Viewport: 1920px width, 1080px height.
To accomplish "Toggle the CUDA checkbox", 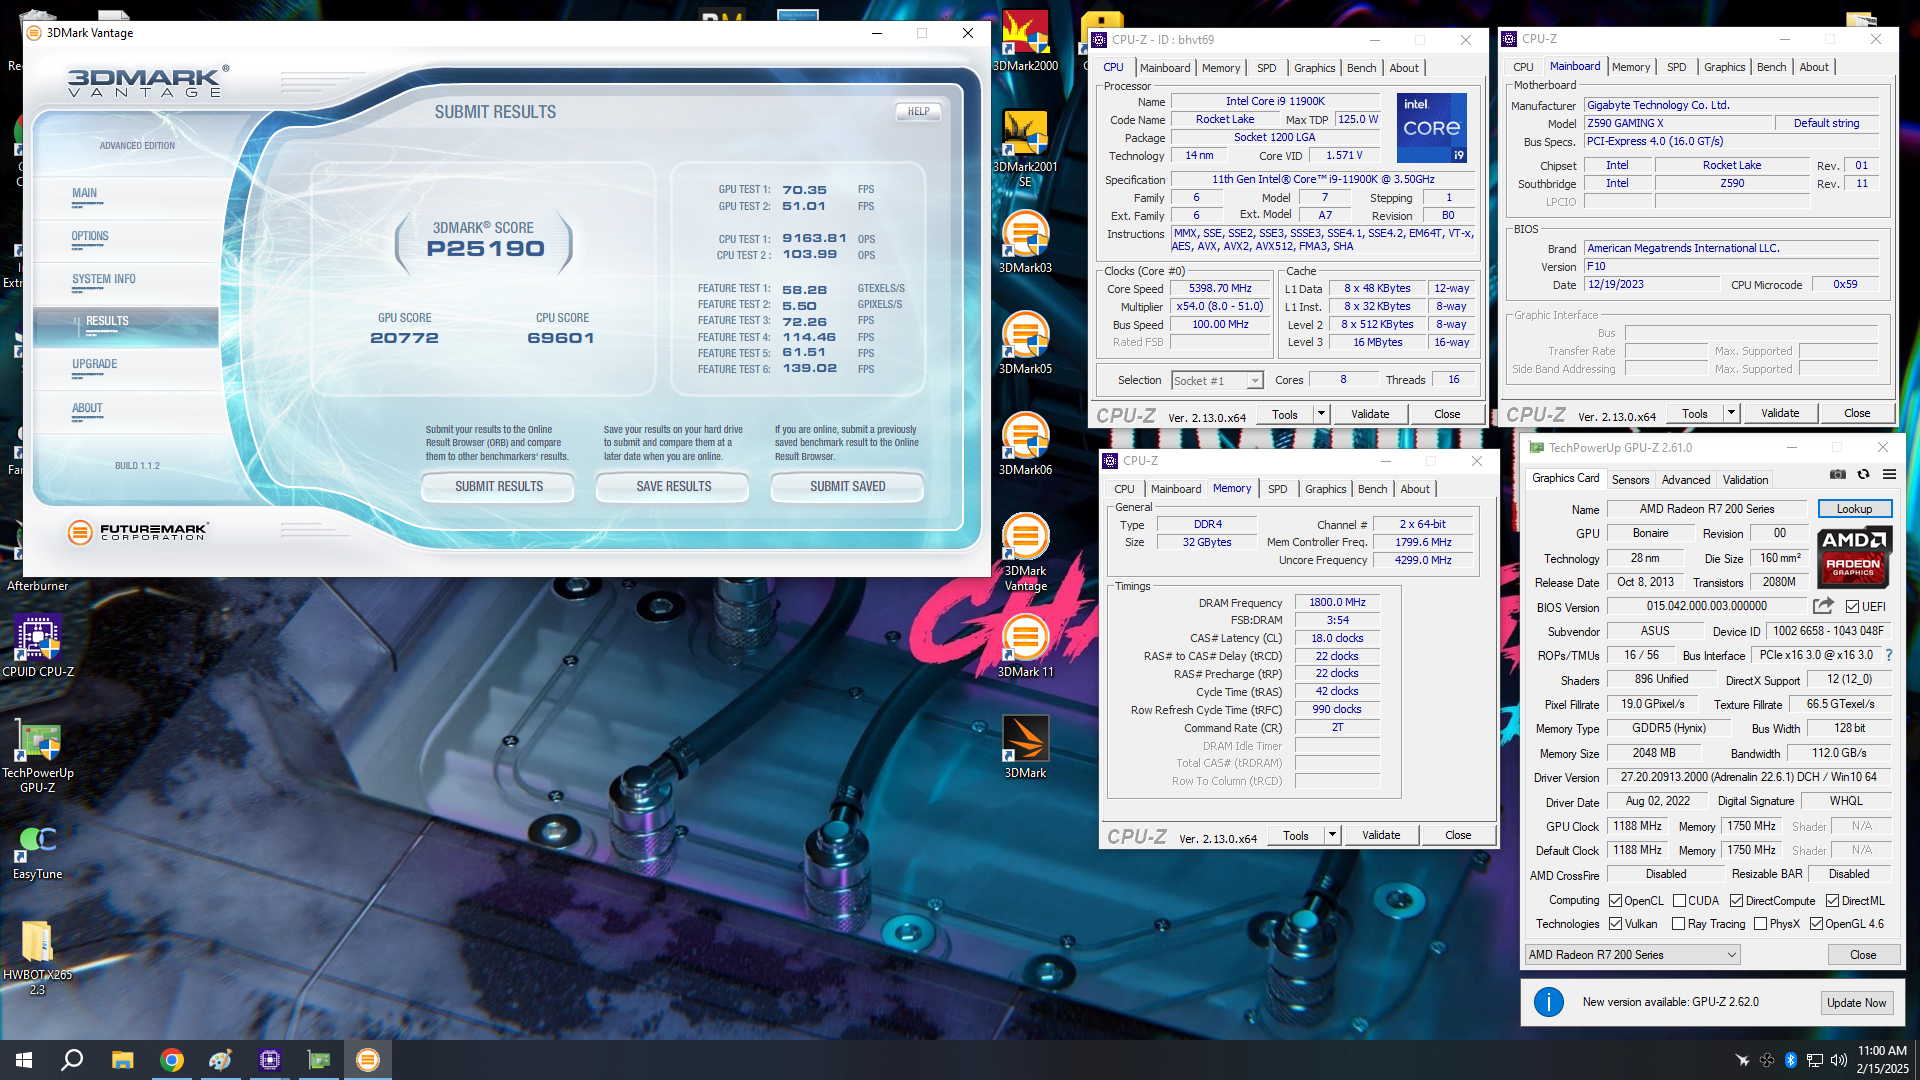I will [1679, 901].
